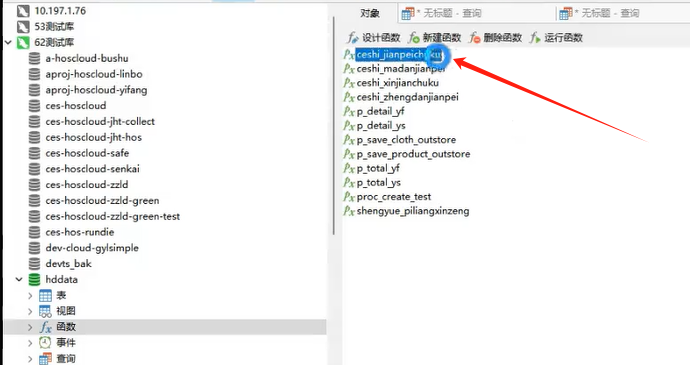Click the 函数 fx icon in tree

click(x=45, y=327)
